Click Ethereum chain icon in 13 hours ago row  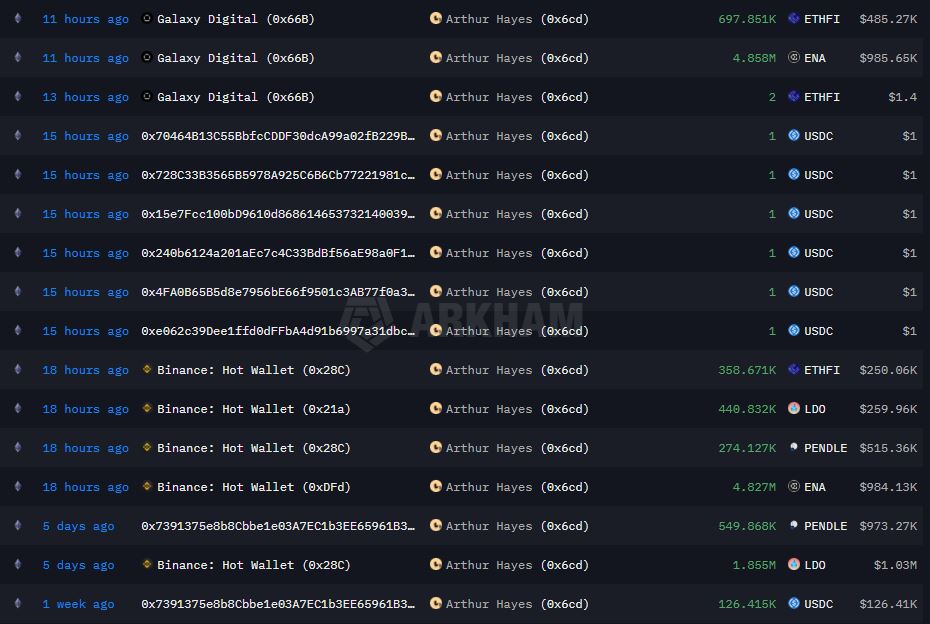(x=17, y=97)
